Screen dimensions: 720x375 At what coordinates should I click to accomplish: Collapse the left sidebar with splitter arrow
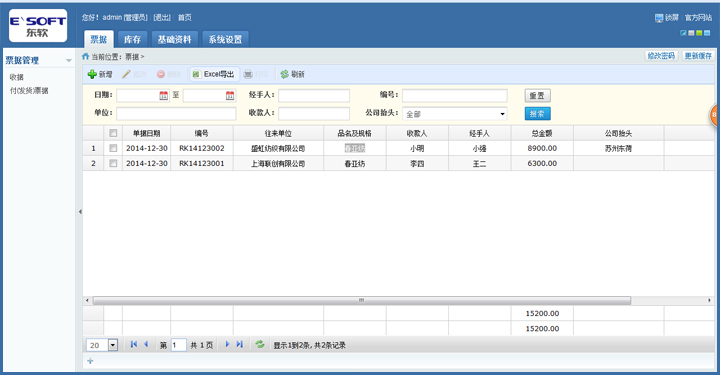(x=80, y=212)
